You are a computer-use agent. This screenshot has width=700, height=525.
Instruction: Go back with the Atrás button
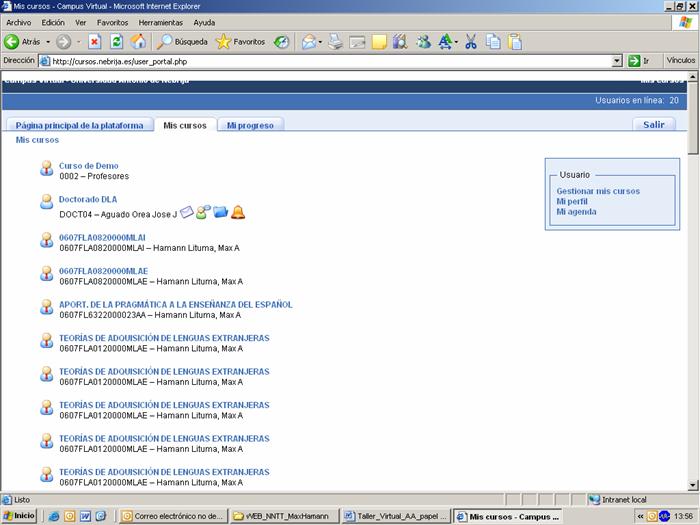pos(22,42)
